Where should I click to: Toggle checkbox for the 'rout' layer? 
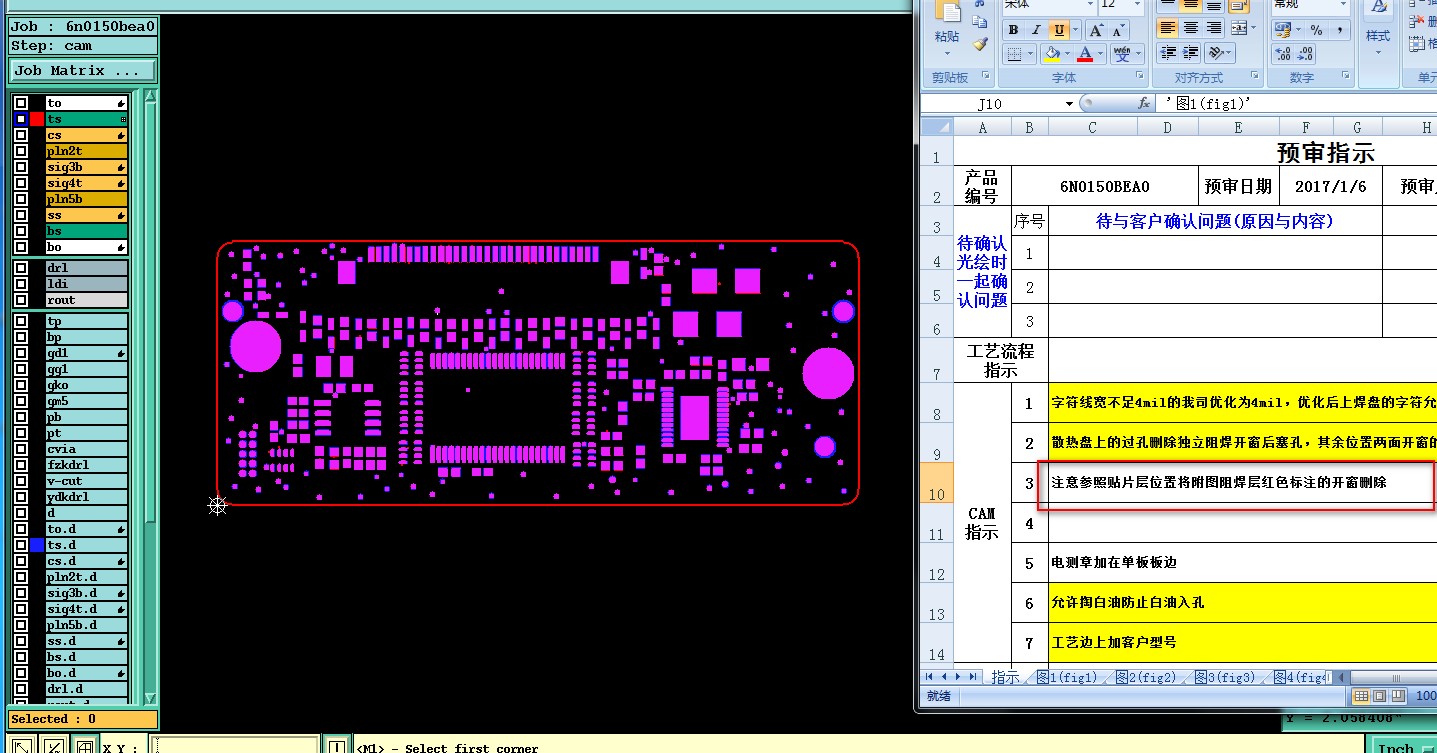pos(21,300)
